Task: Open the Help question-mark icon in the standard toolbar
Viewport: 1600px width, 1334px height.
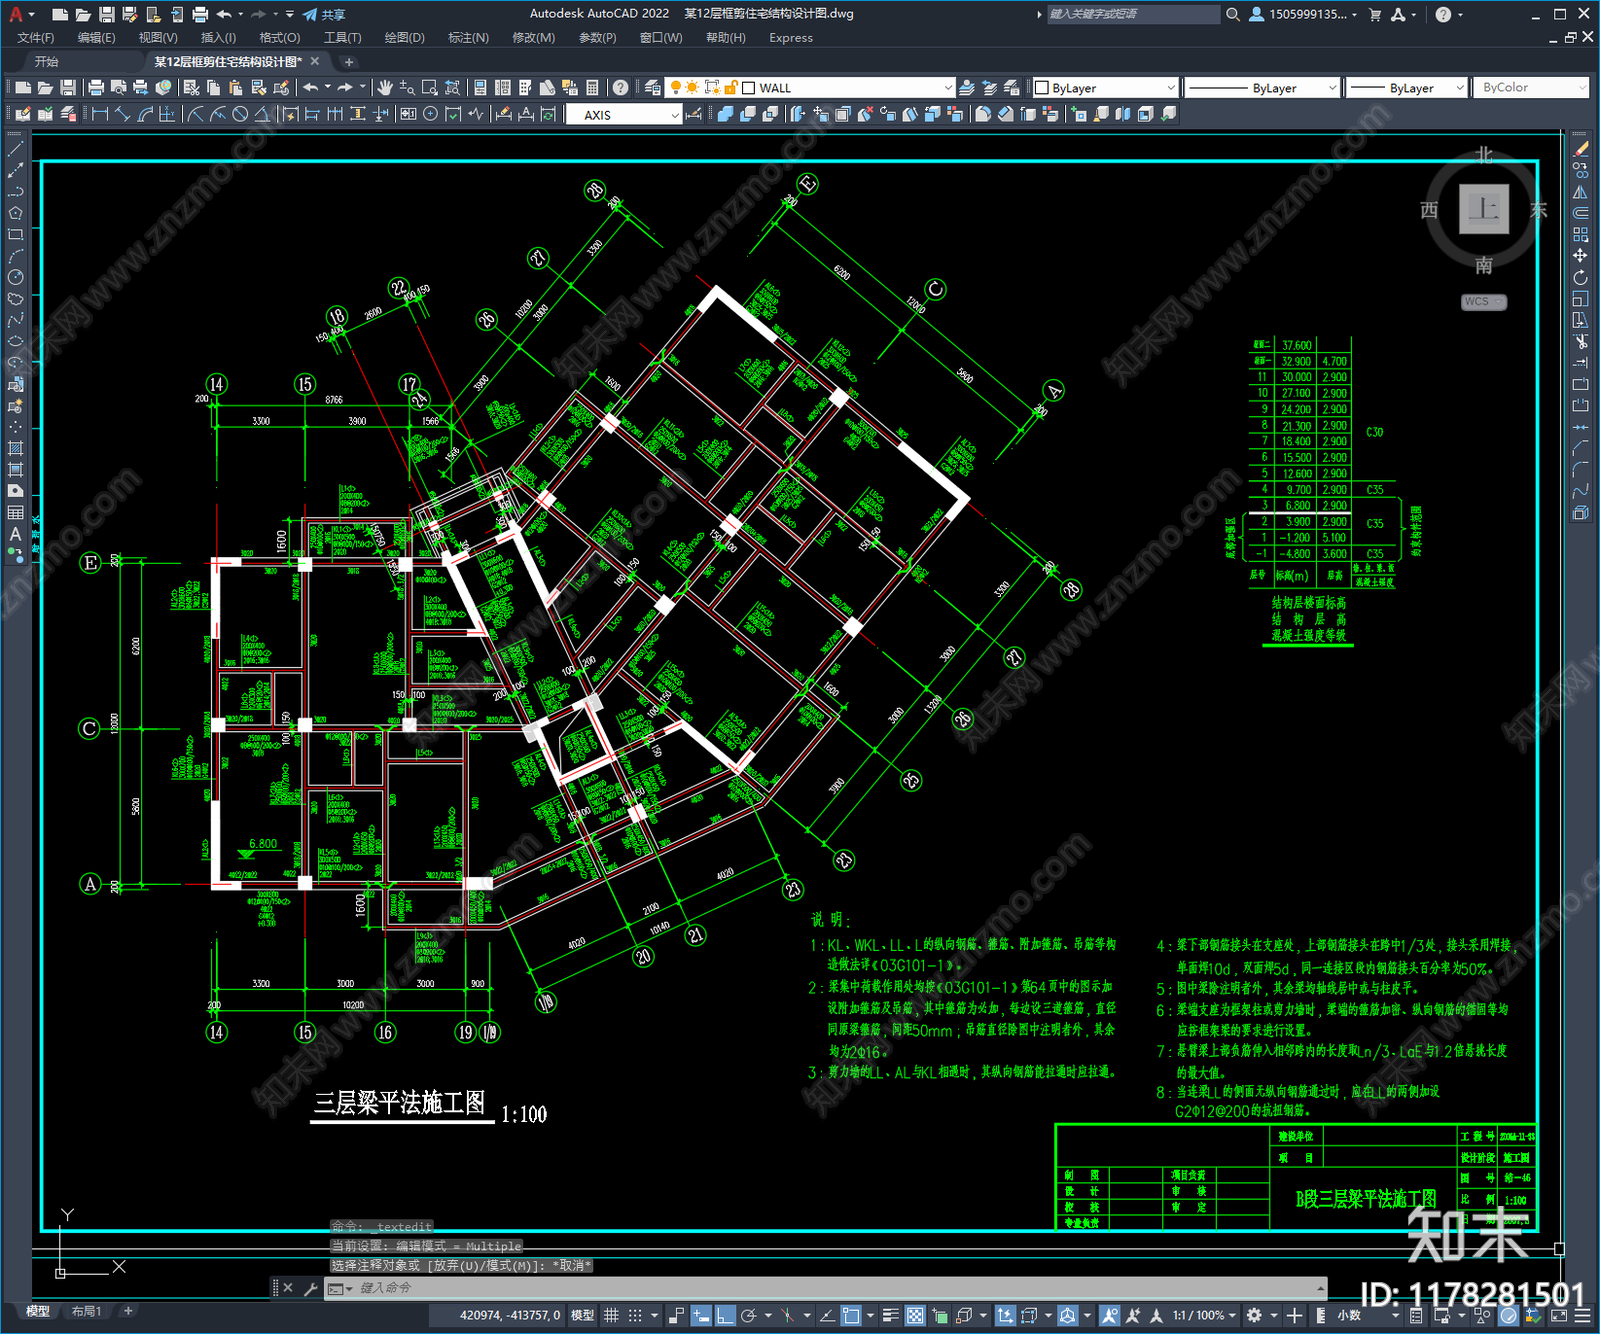Action: pyautogui.click(x=621, y=88)
